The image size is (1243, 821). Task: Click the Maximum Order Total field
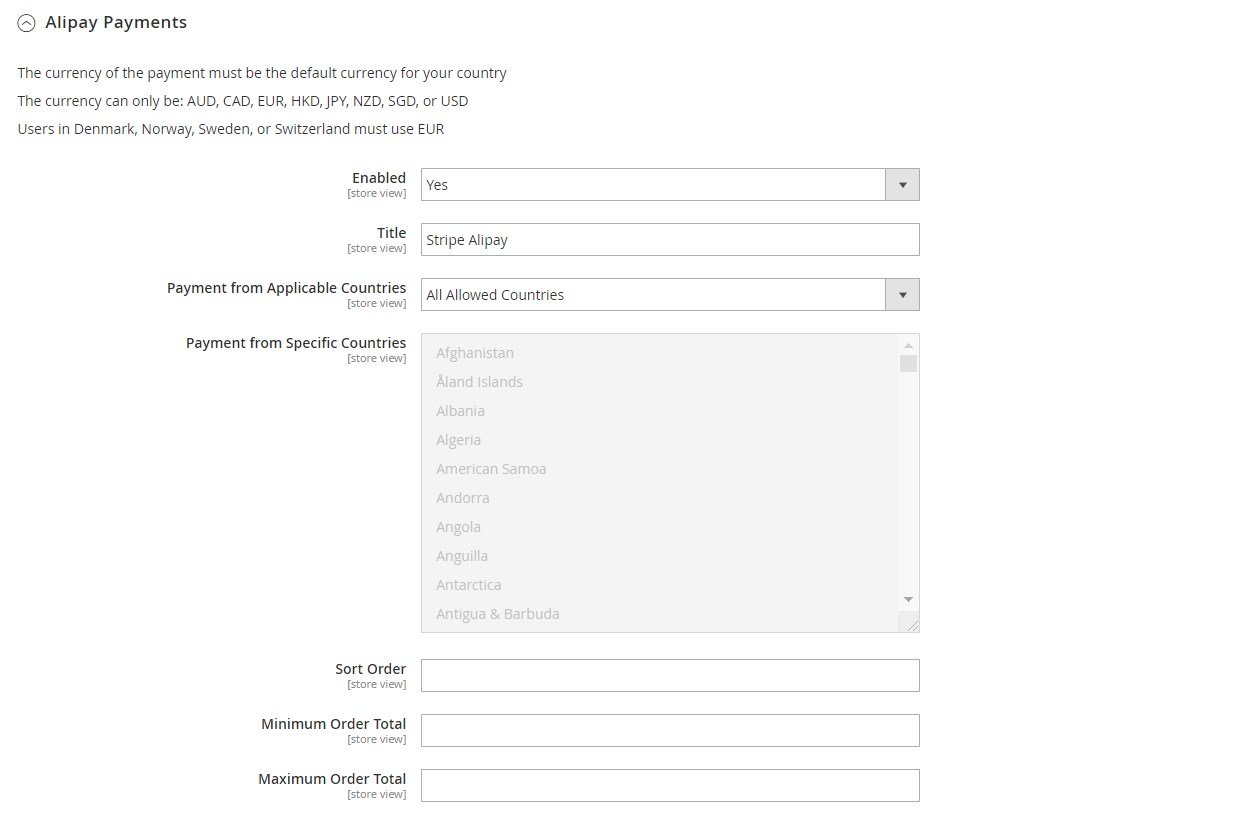point(670,786)
